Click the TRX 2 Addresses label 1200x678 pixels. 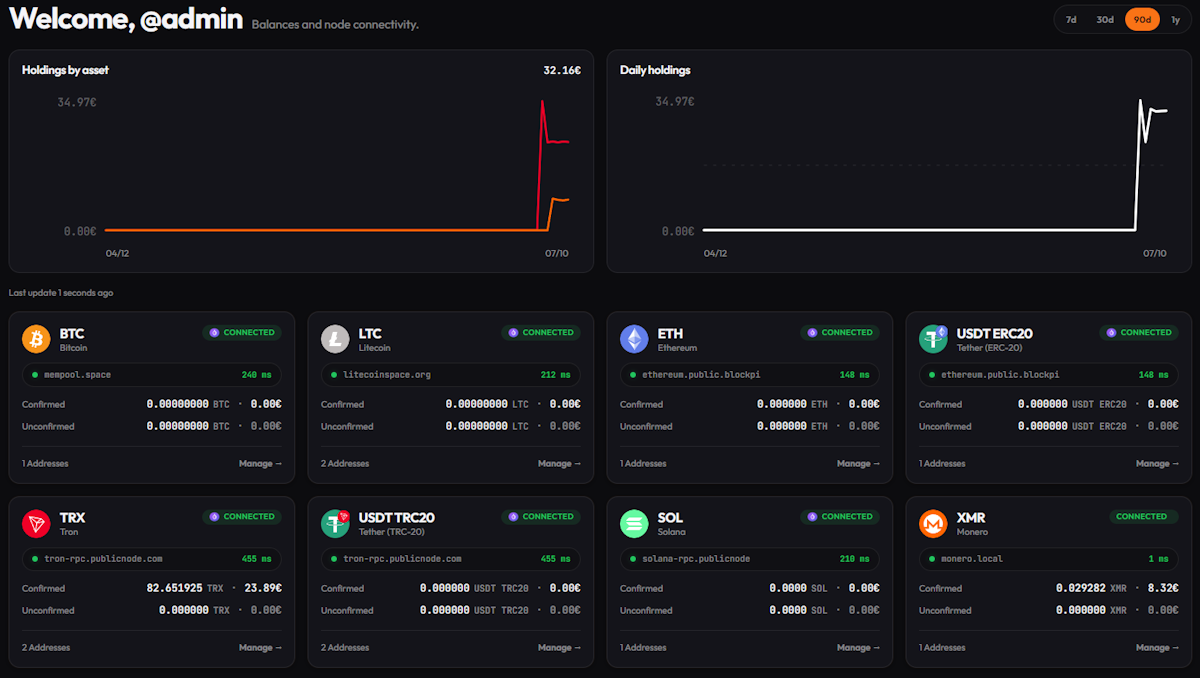coord(46,647)
